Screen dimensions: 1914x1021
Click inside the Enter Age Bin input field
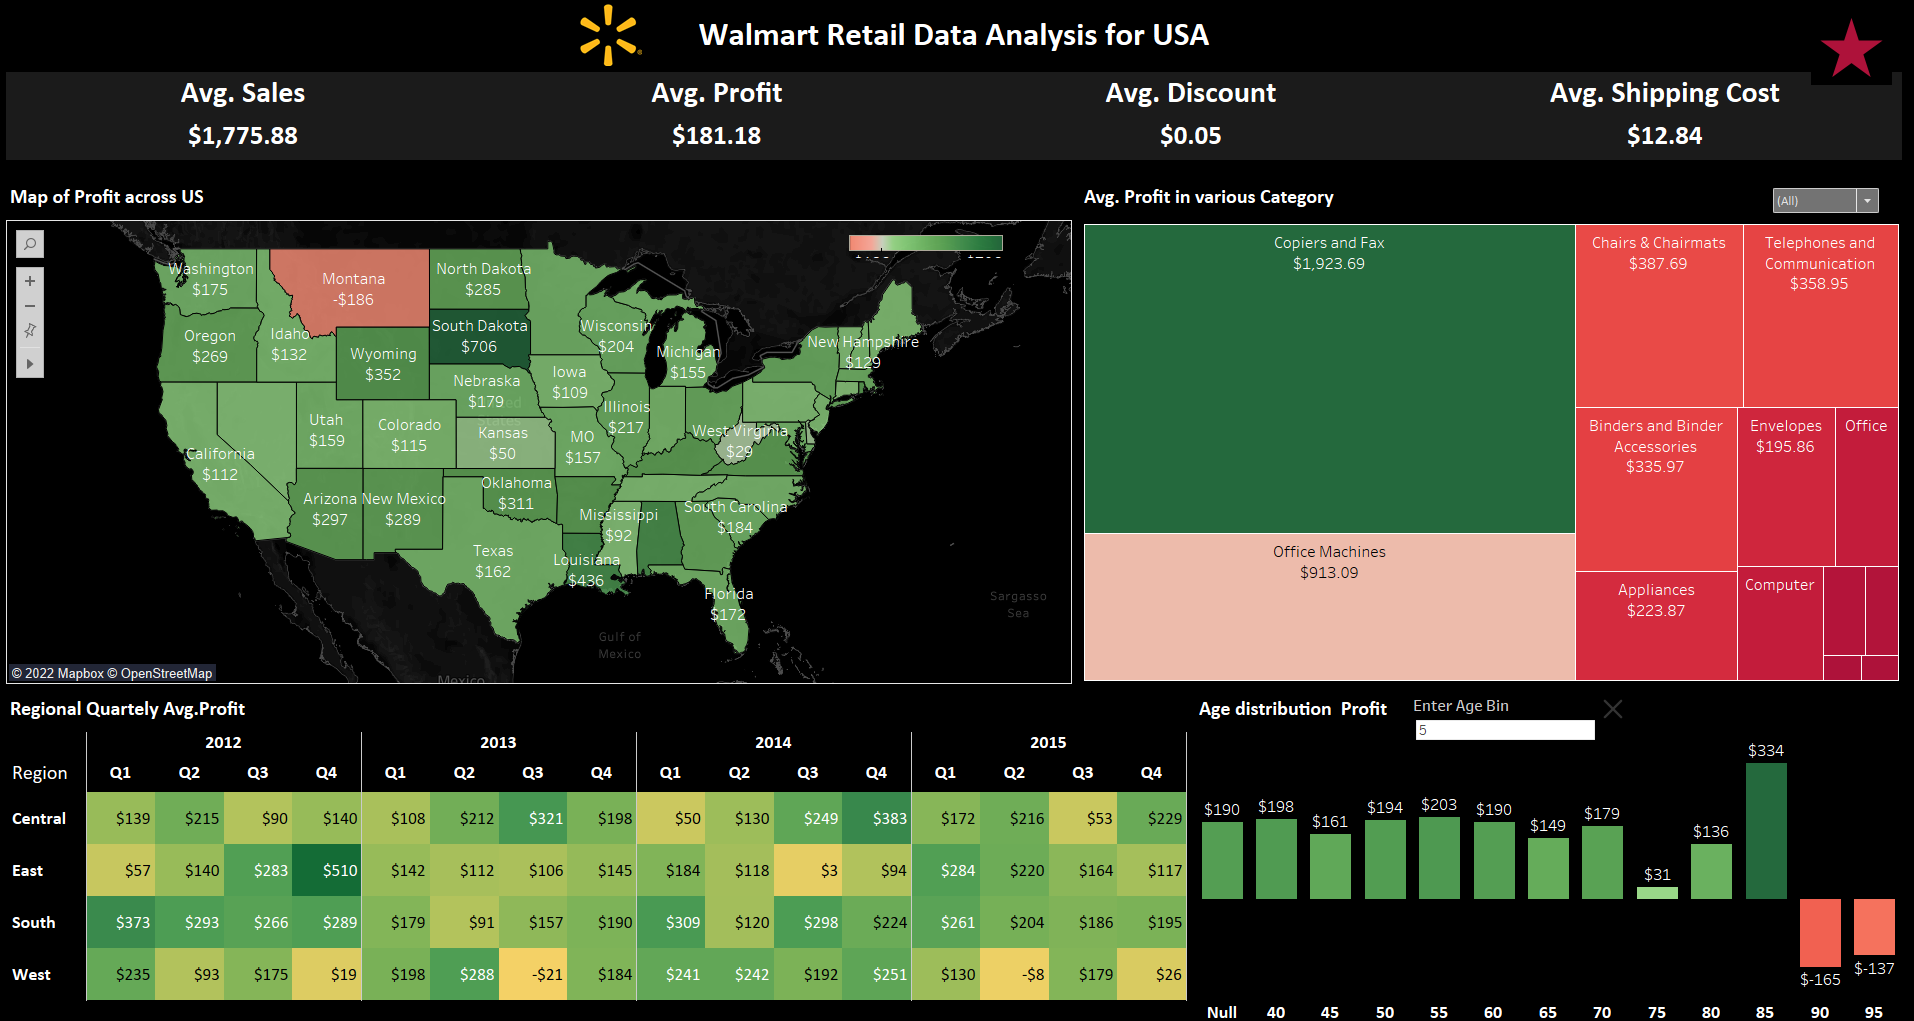(1504, 730)
